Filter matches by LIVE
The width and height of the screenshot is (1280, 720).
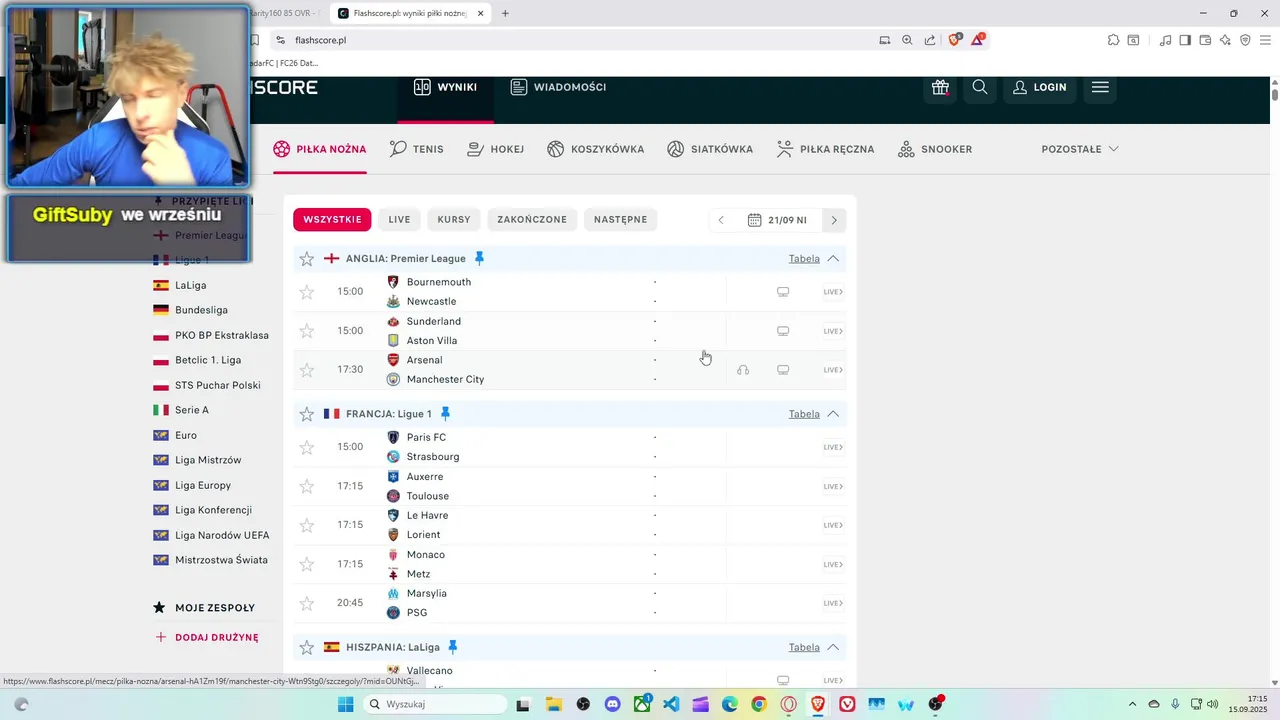click(x=399, y=220)
